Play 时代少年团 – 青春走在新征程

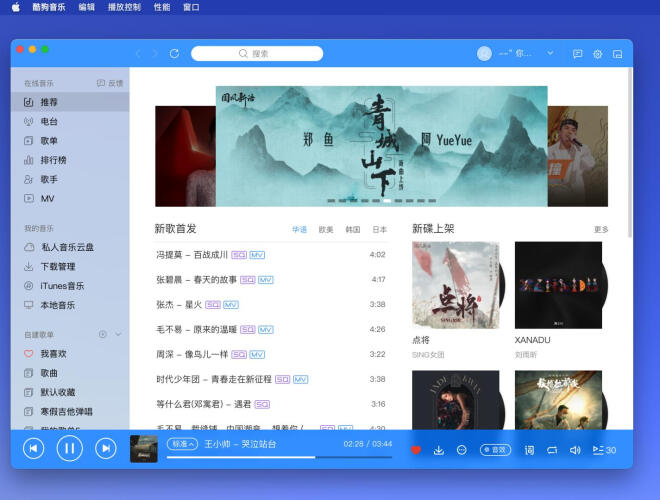(x=271, y=379)
